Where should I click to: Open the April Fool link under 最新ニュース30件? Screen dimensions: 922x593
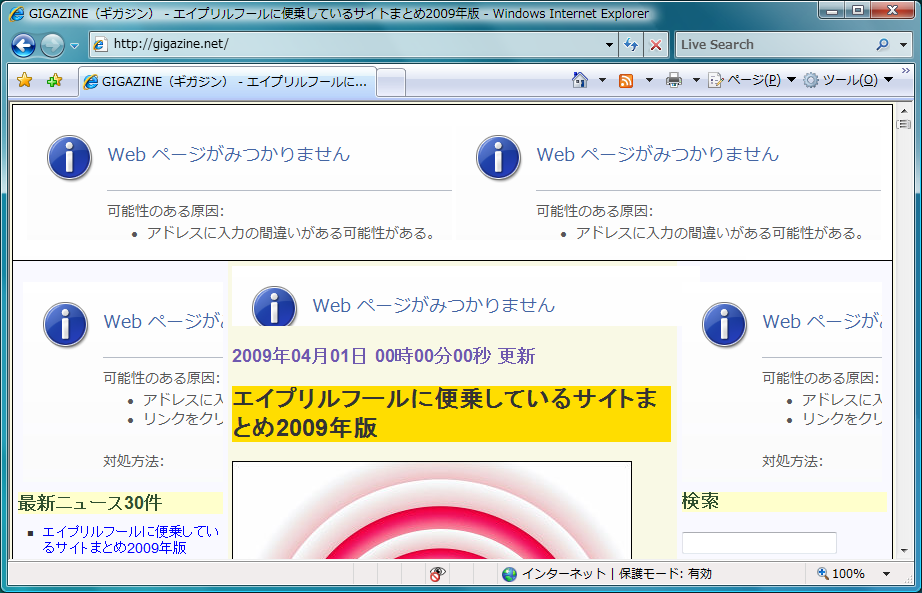[x=130, y=539]
